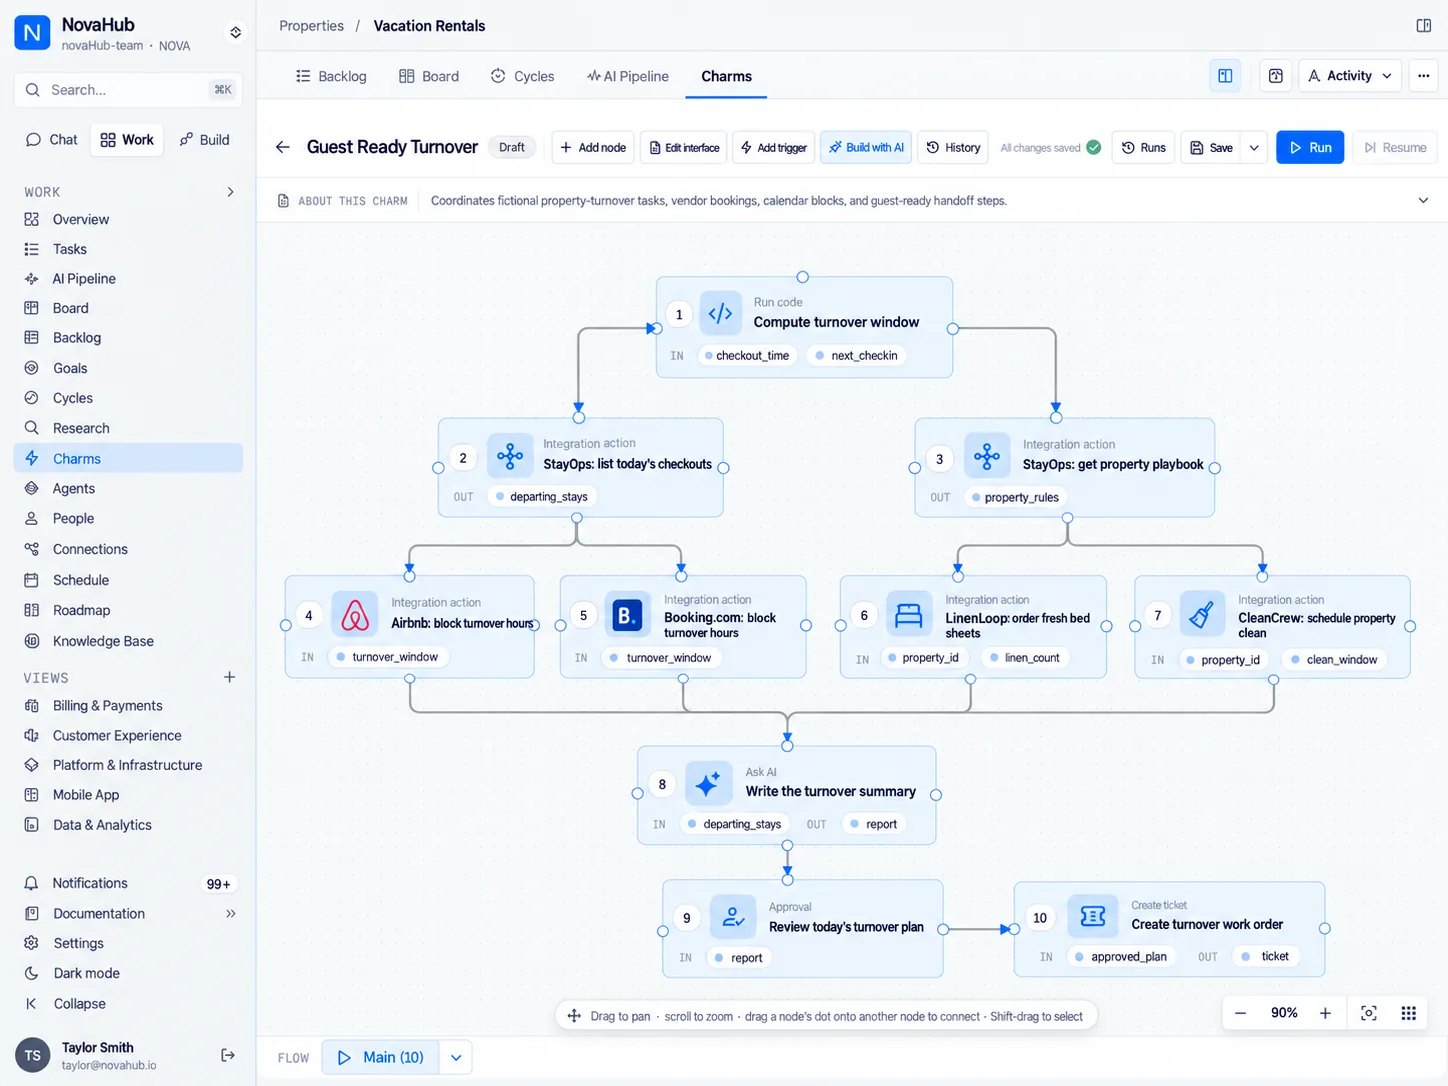This screenshot has width=1448, height=1086.
Task: Click the LinenLoop bed icon on node 6
Action: click(x=908, y=615)
